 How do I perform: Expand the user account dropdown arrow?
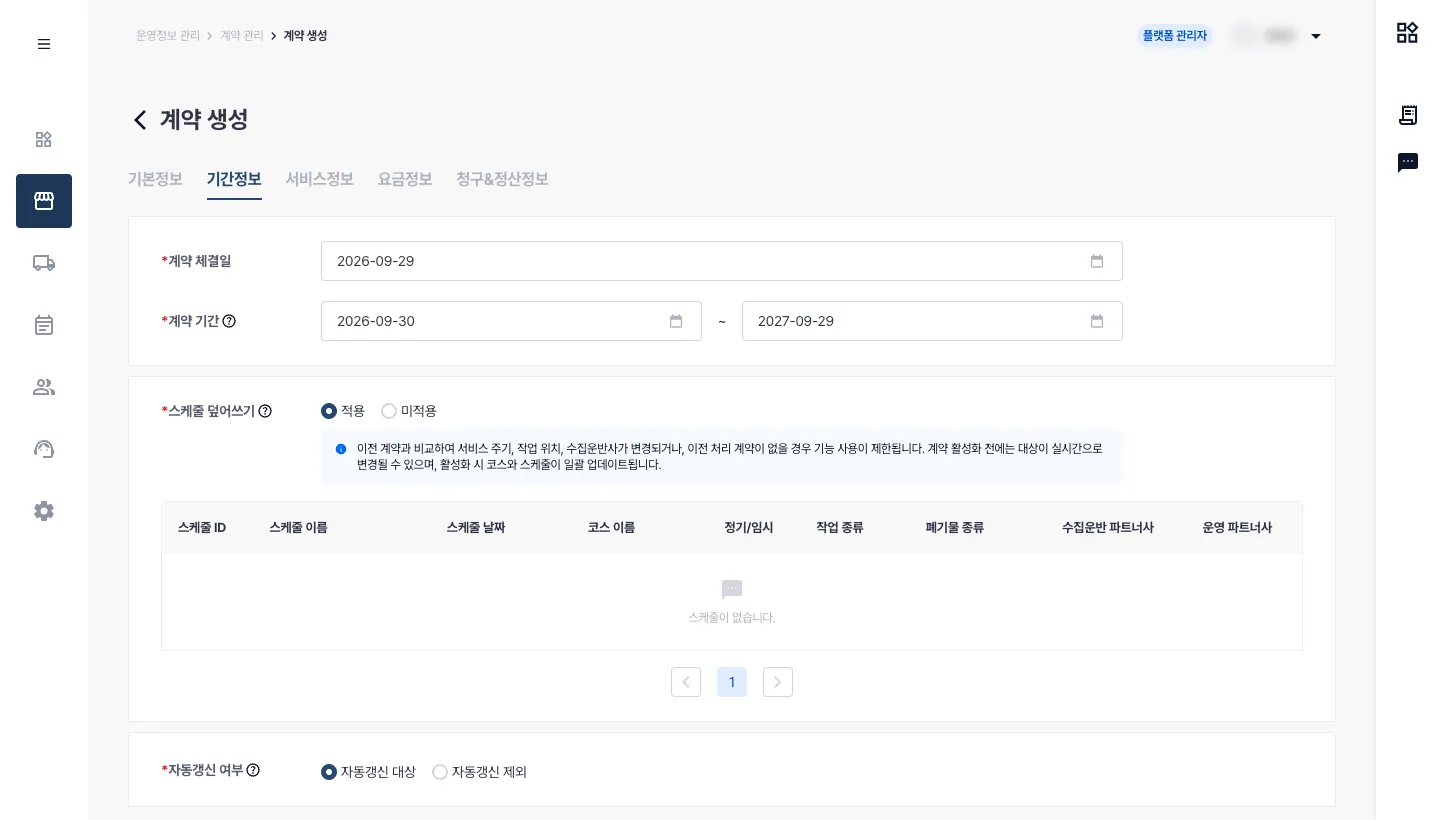[1316, 36]
